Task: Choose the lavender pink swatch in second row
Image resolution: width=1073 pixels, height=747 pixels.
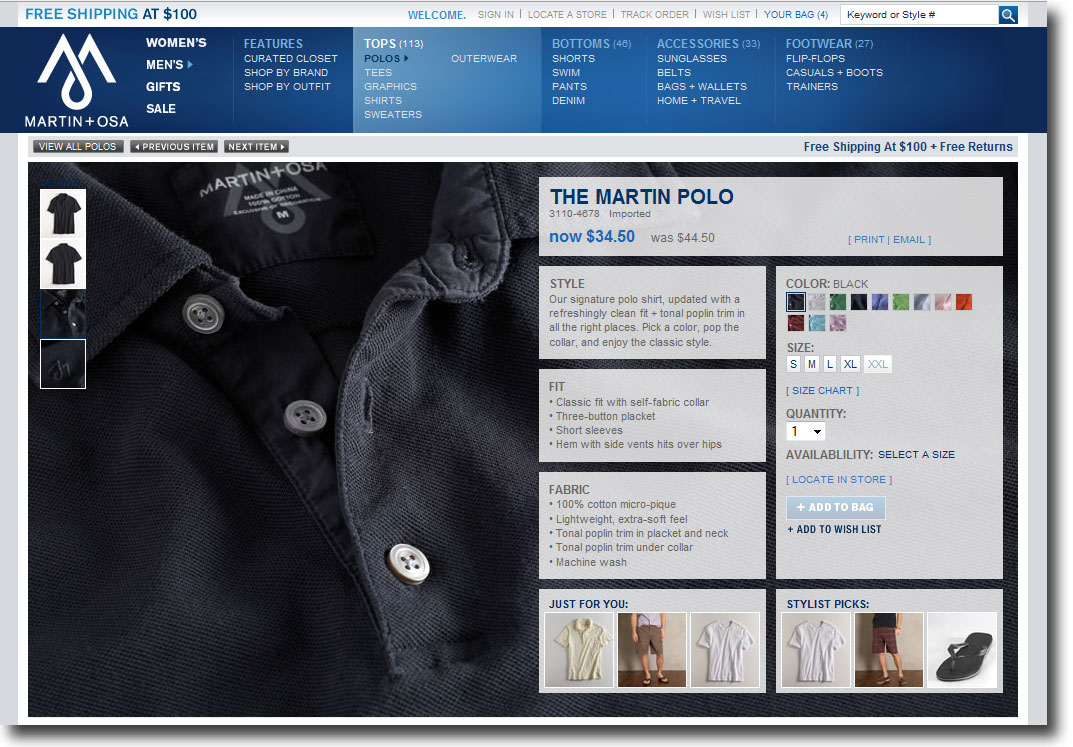Action: pos(838,323)
